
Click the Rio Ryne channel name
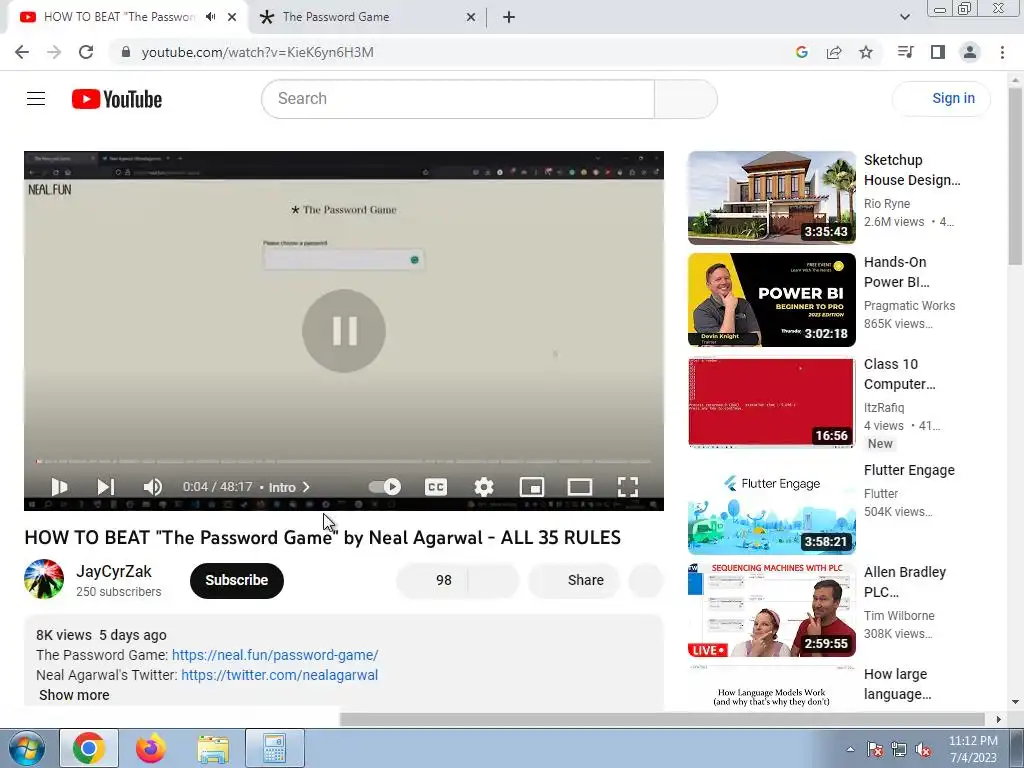[886, 204]
